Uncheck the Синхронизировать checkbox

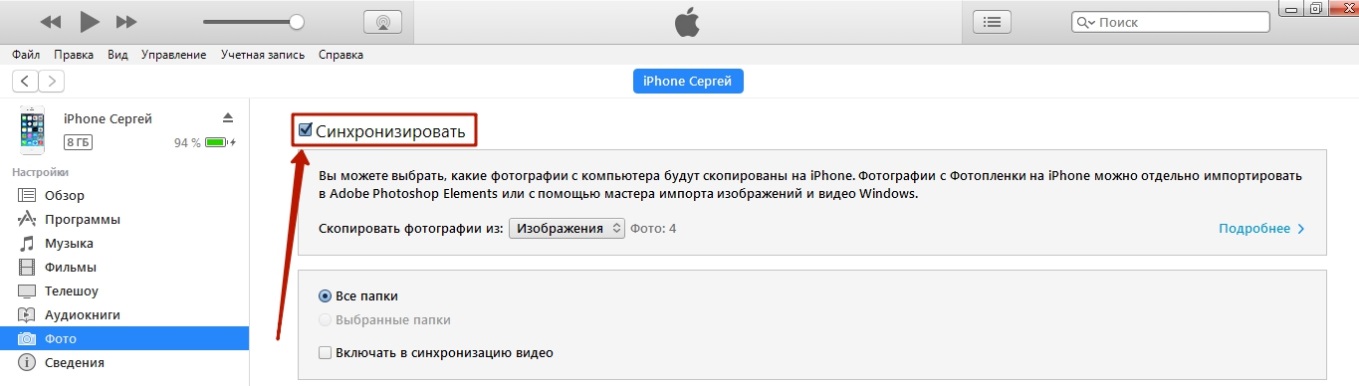[306, 130]
